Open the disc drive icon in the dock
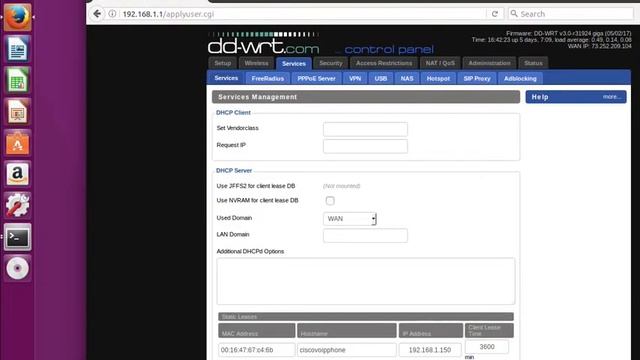 pos(18,268)
